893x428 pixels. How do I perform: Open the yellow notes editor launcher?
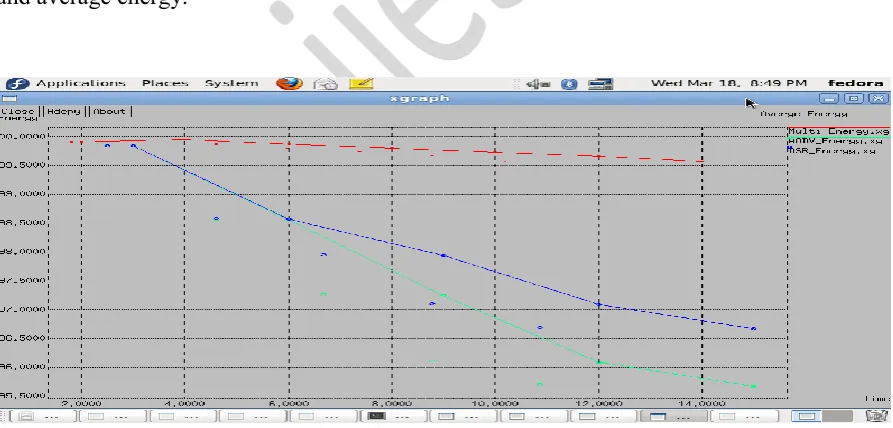click(361, 84)
